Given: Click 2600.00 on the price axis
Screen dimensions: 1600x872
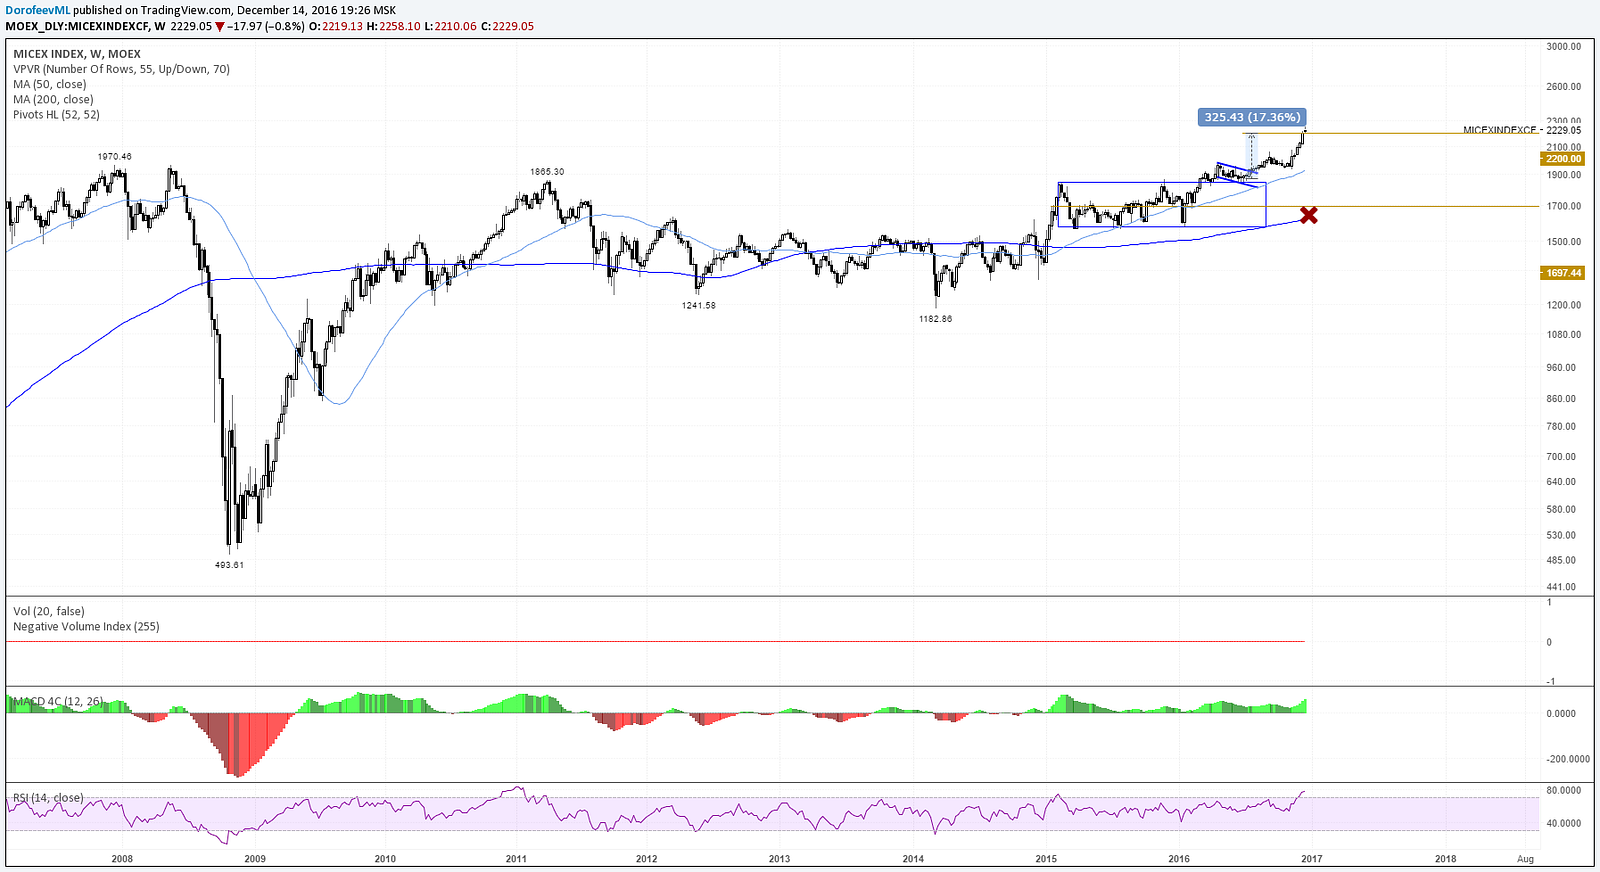Looking at the screenshot, I should coord(1564,87).
